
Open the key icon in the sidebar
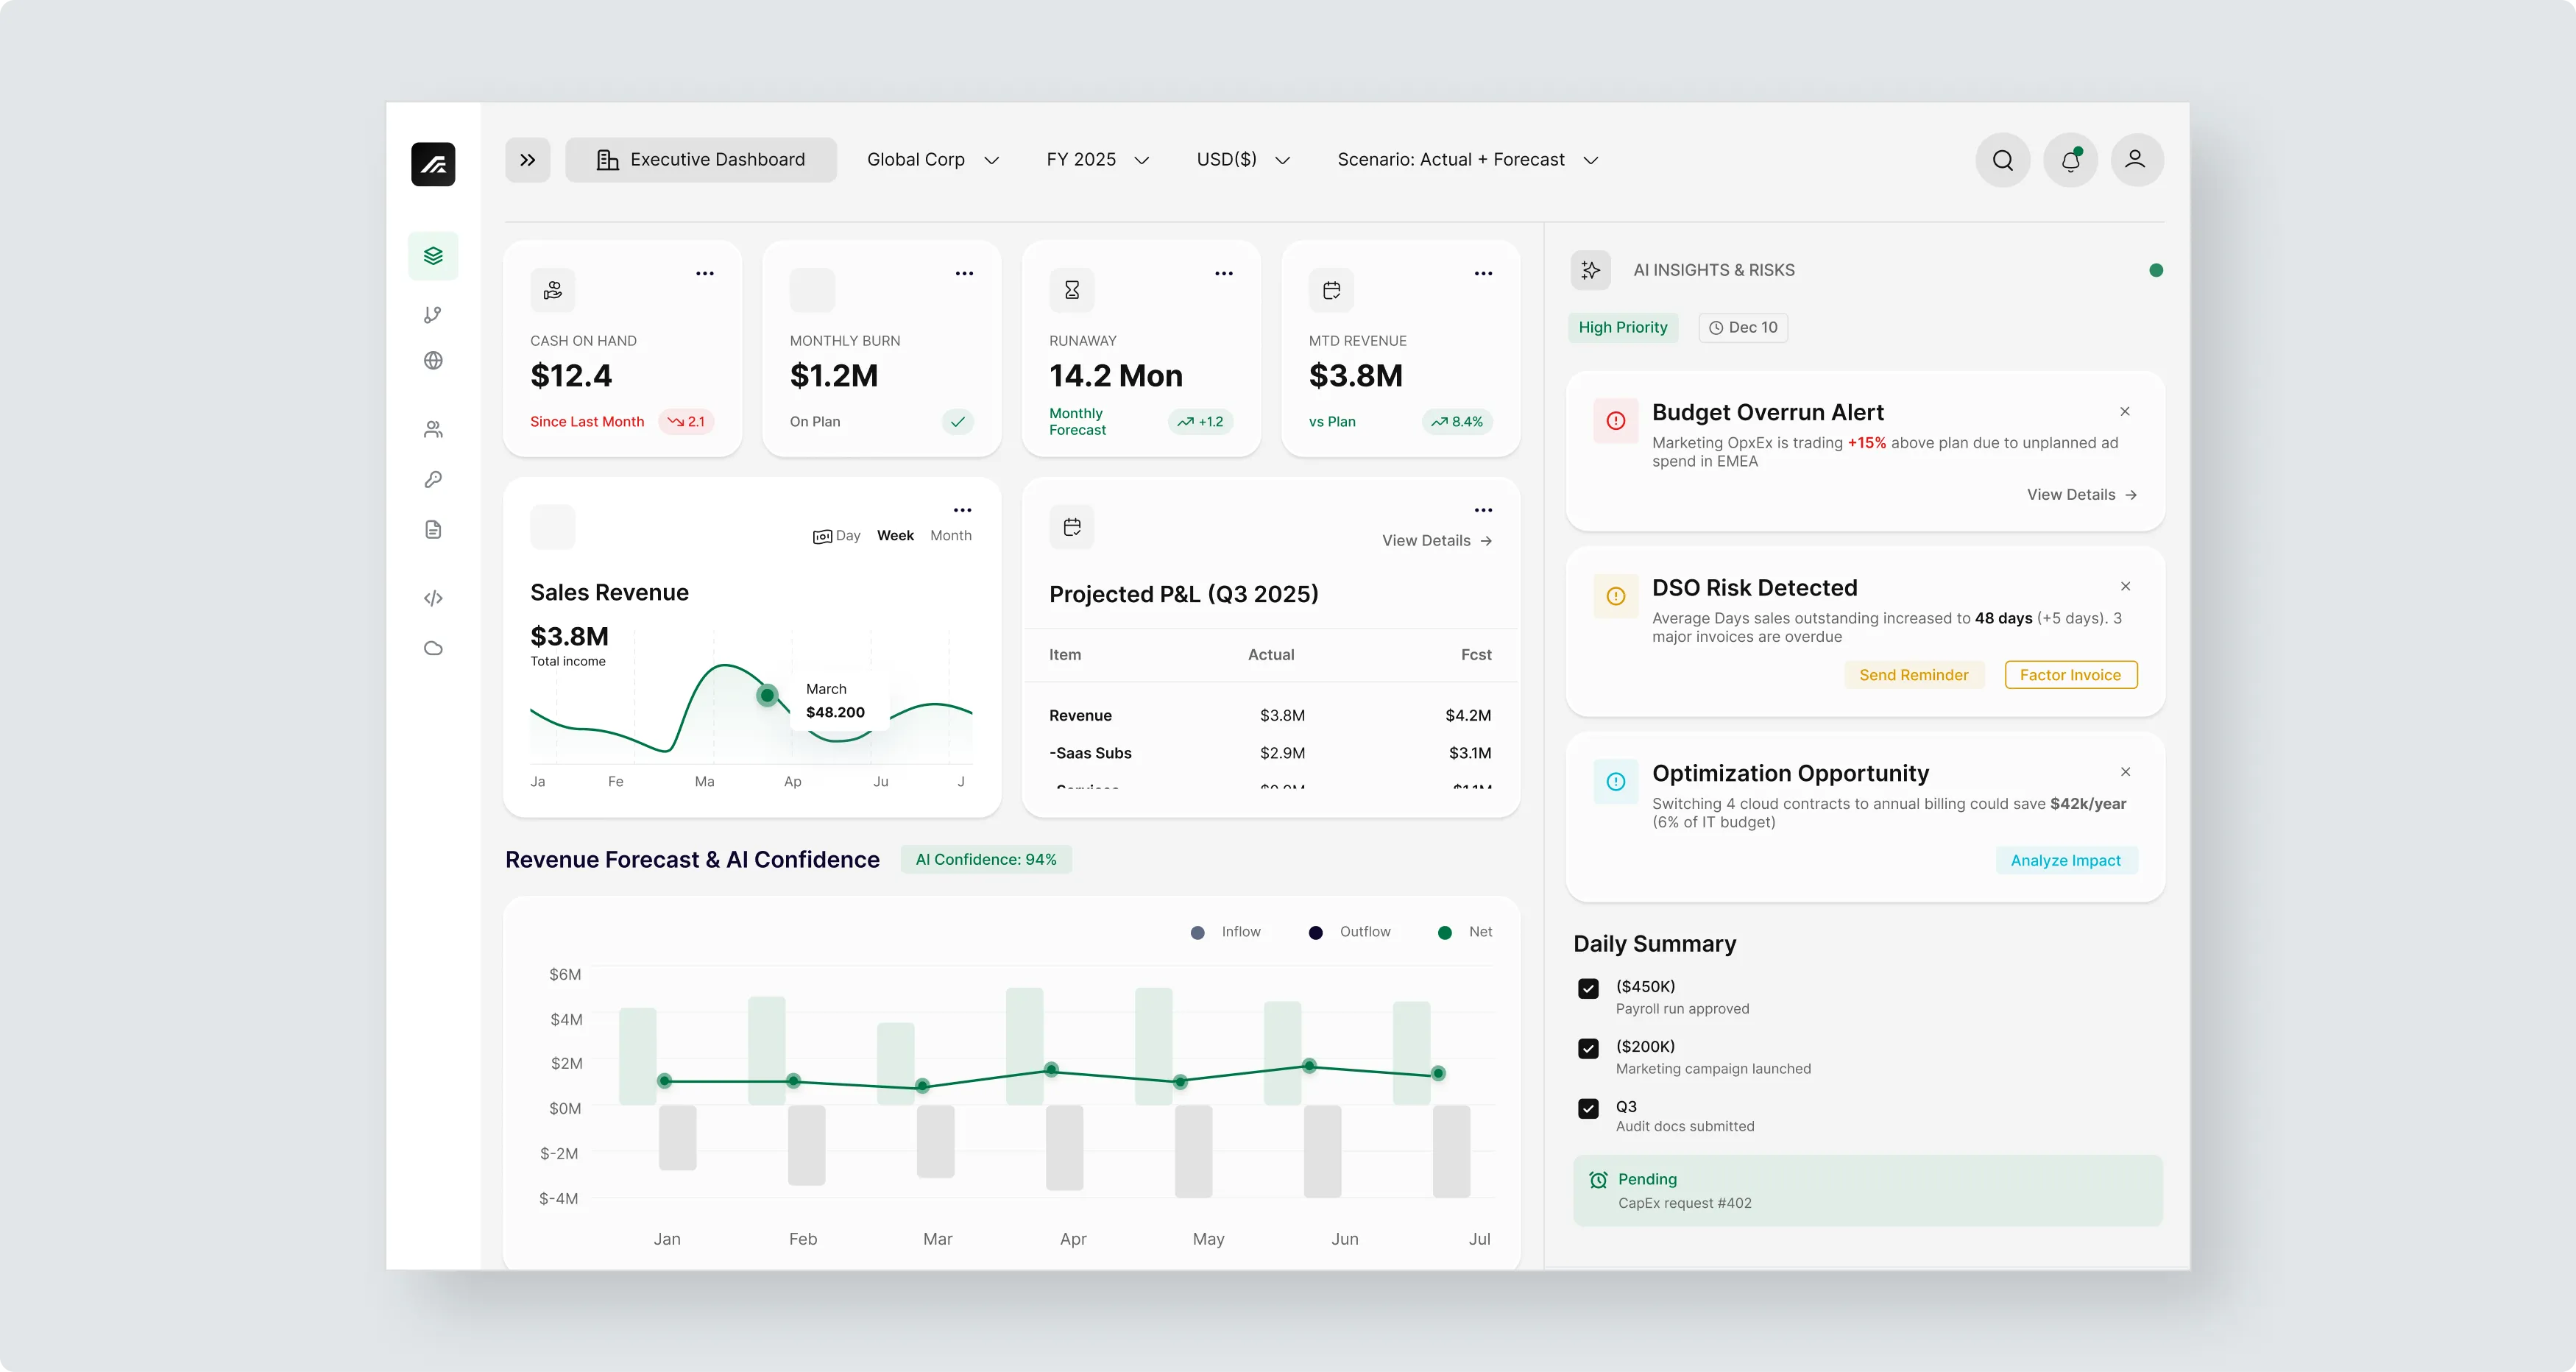pyautogui.click(x=433, y=480)
